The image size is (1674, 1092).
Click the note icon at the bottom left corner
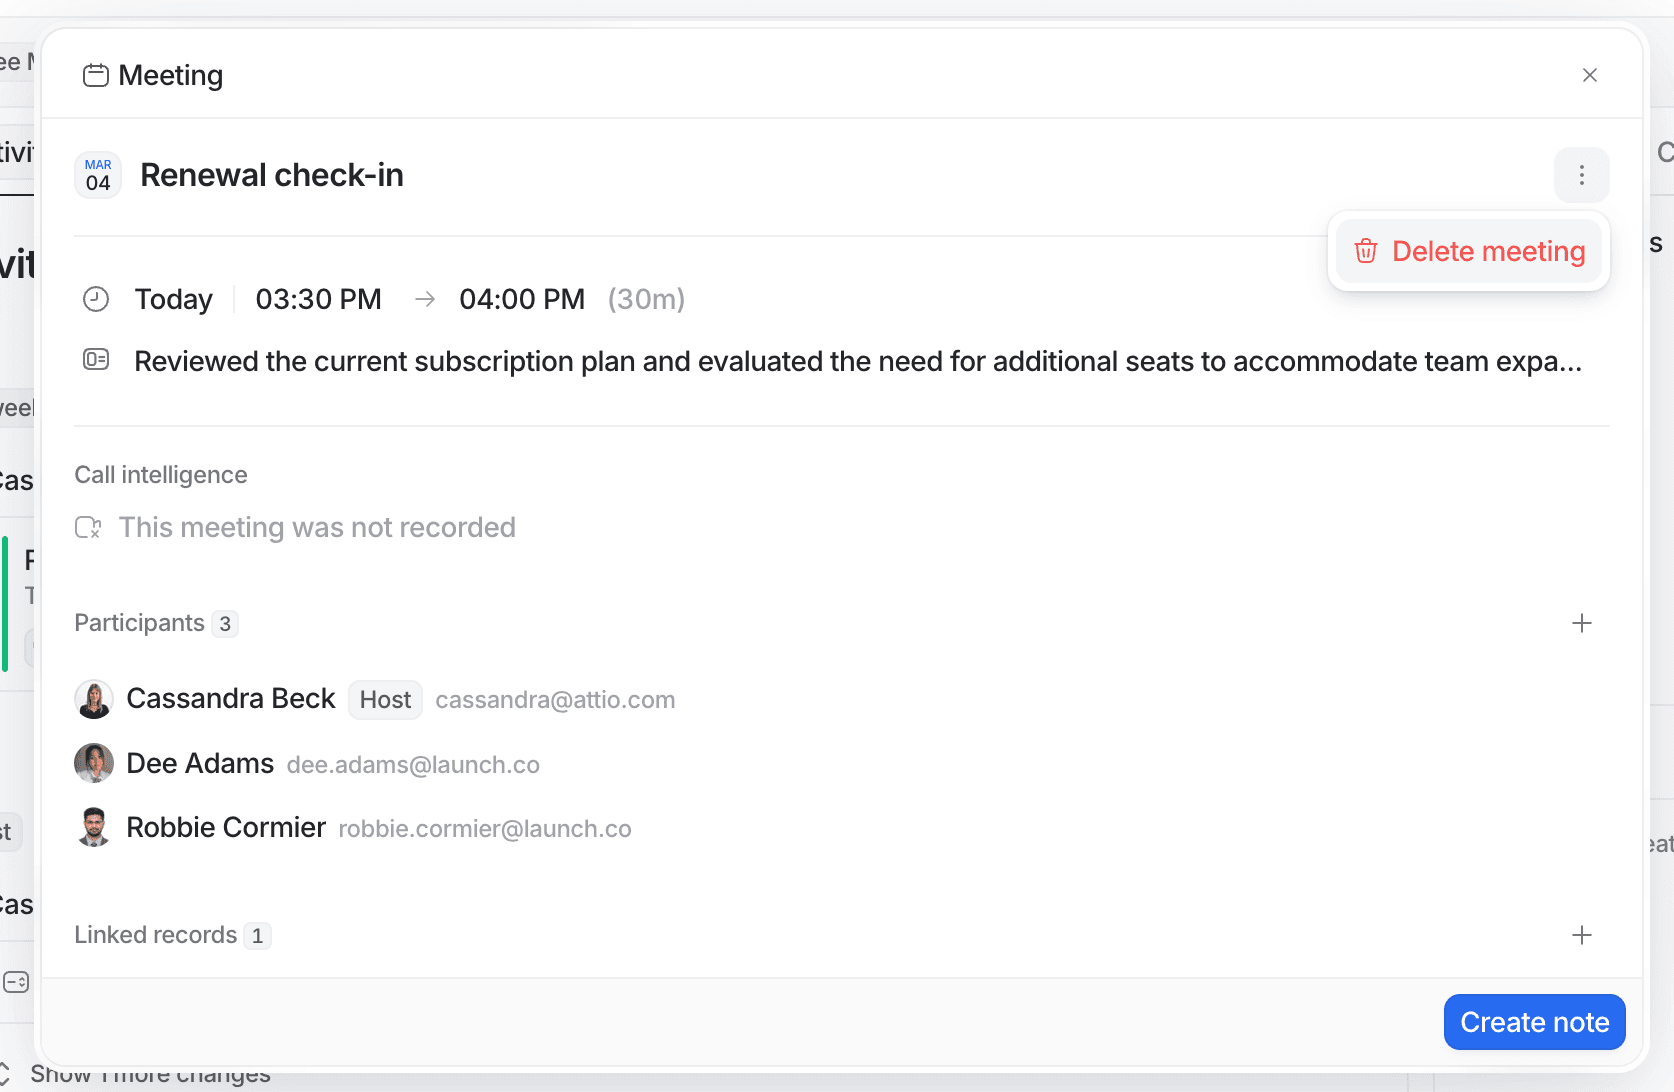pos(17,982)
